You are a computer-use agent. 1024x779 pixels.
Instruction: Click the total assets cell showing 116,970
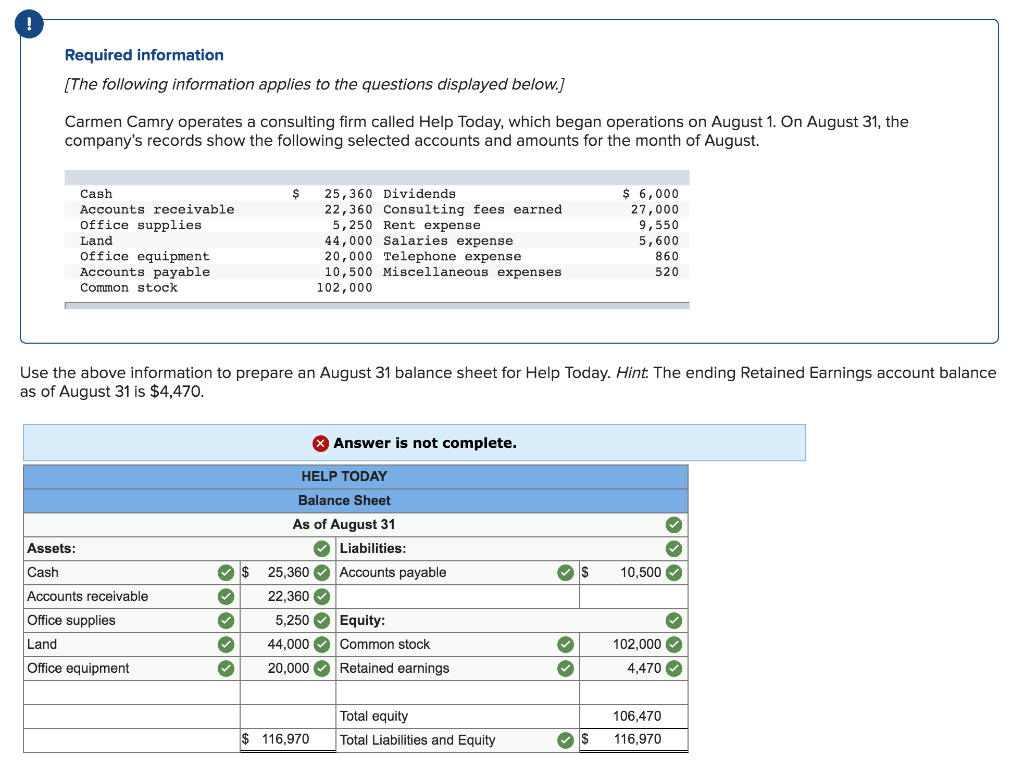coord(288,740)
